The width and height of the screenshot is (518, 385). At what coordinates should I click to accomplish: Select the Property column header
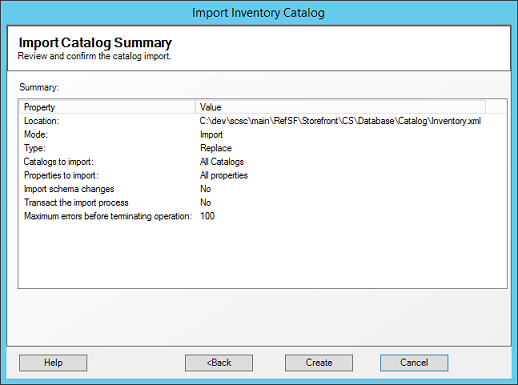[x=107, y=107]
